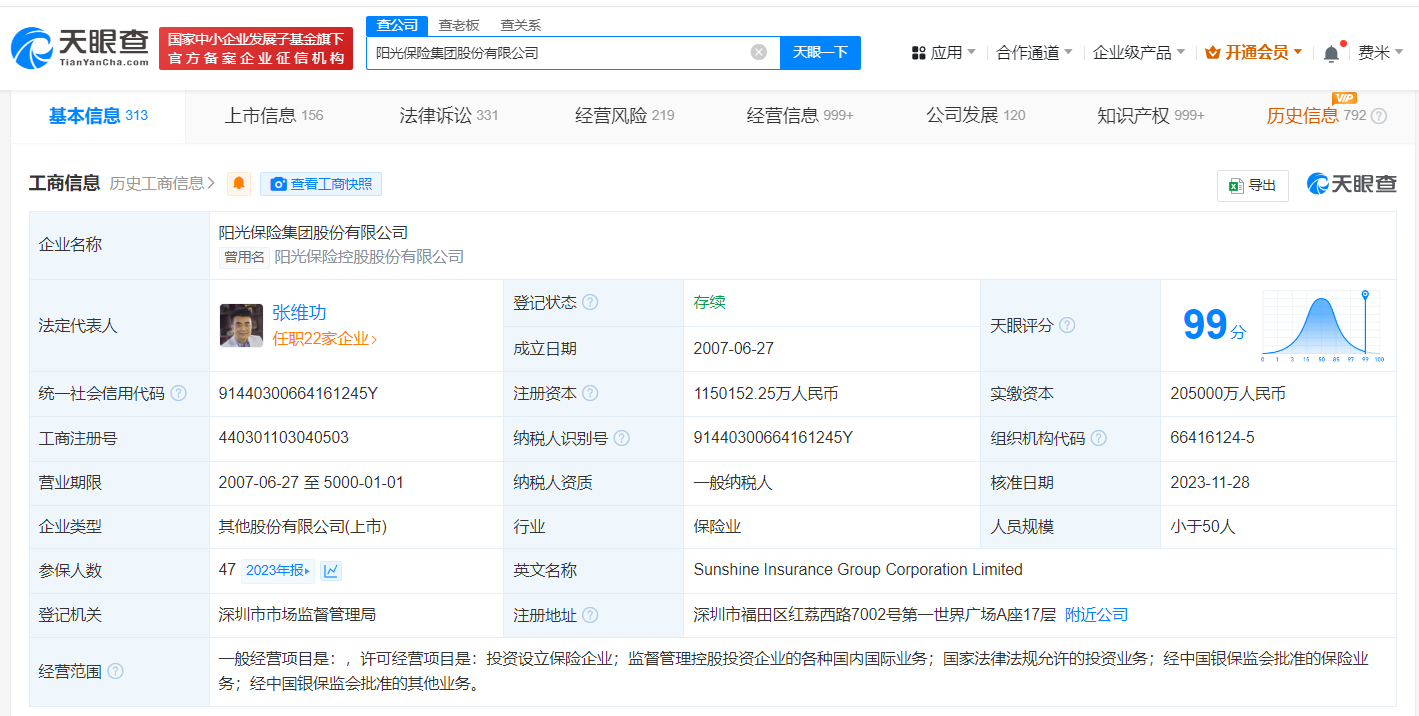Open the 开通会员 dropdown
This screenshot has width=1419, height=716.
(1253, 52)
